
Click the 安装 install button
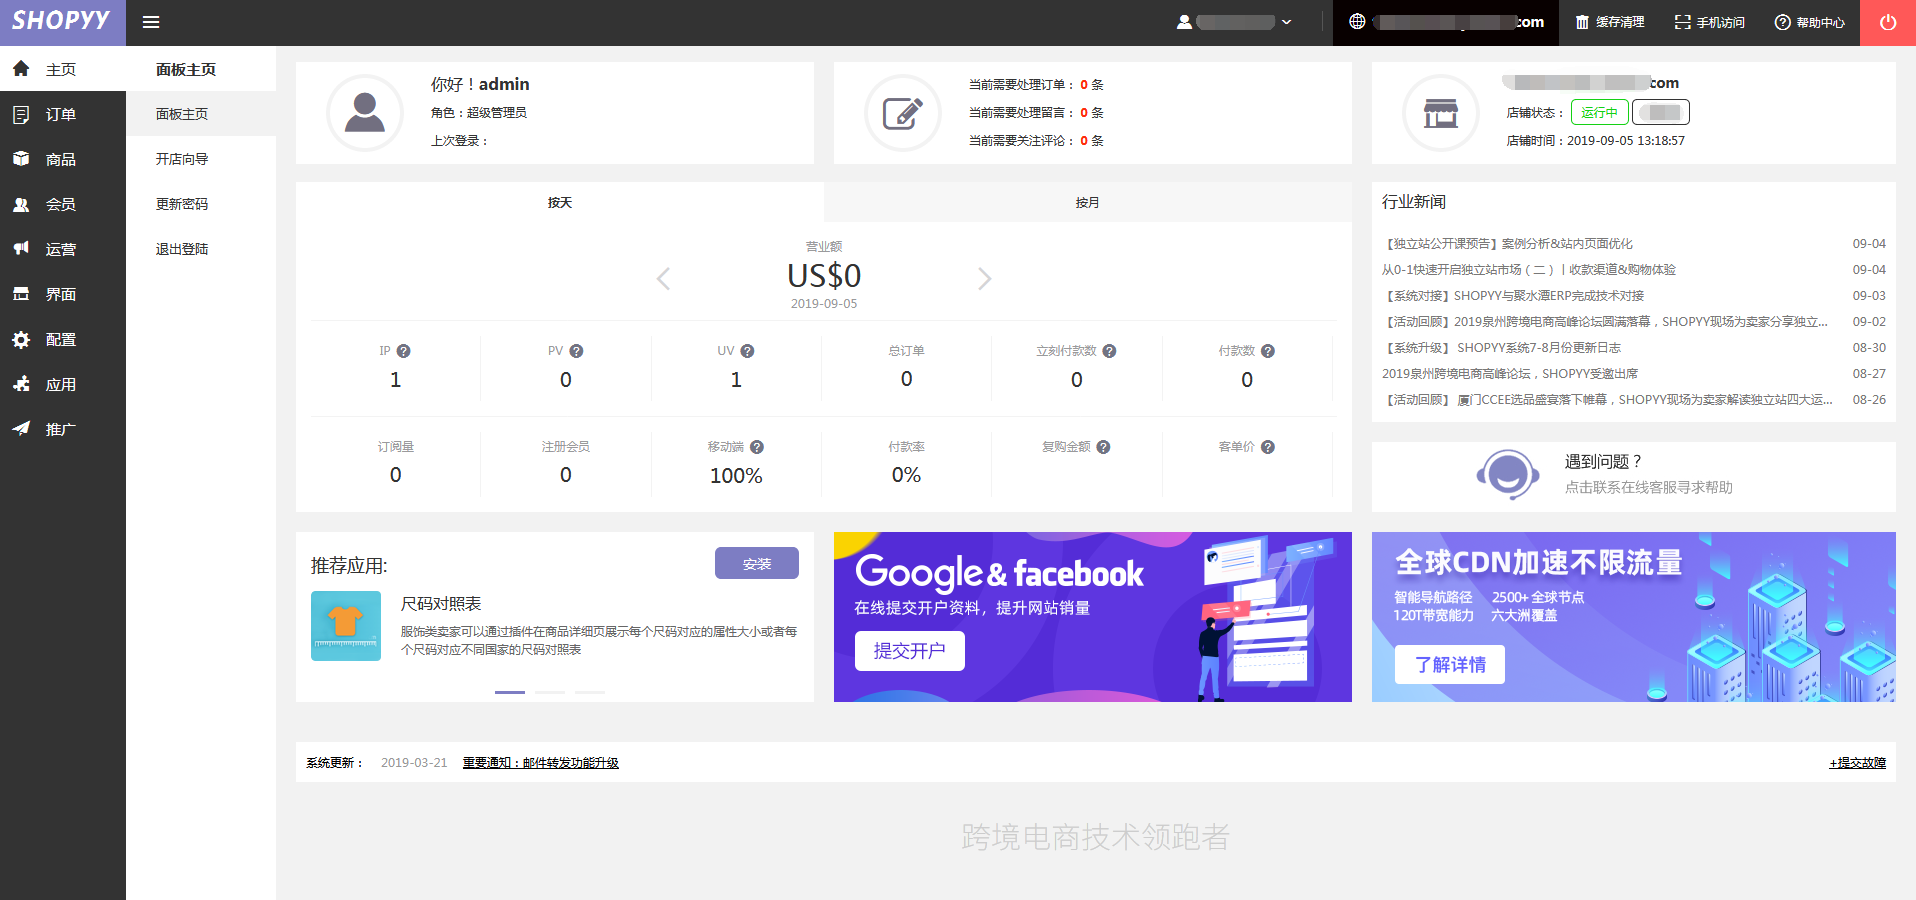[x=757, y=563]
